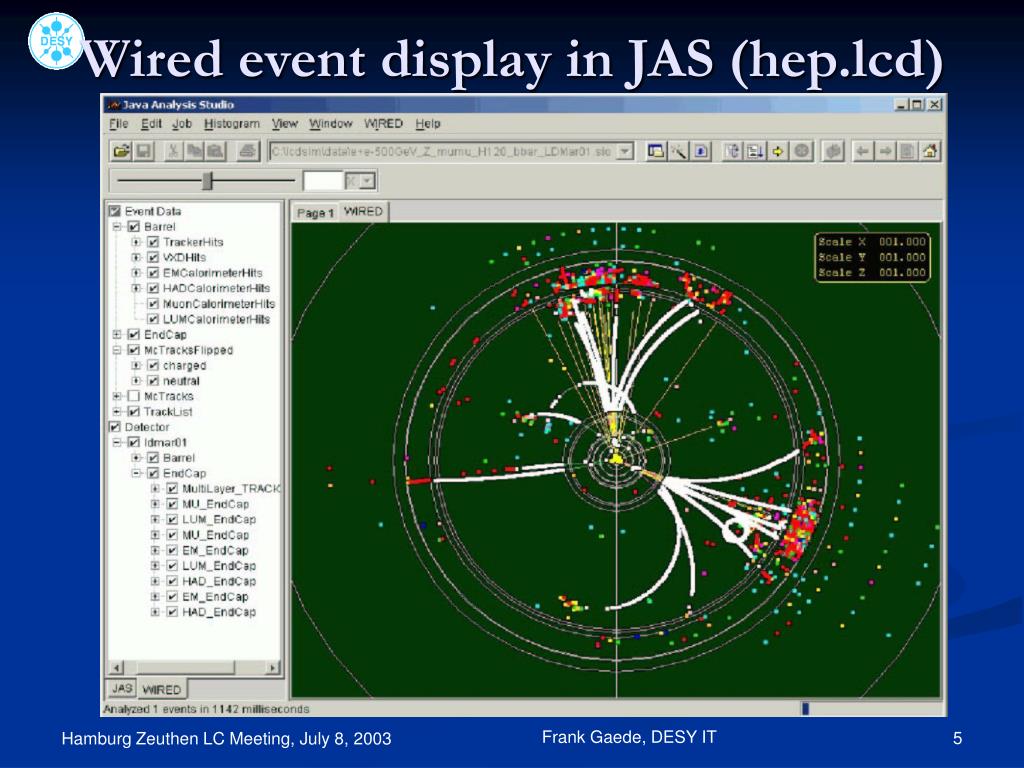
Task: Uncheck the EMCalorimeterHits checkbox
Action: pyautogui.click(x=153, y=272)
